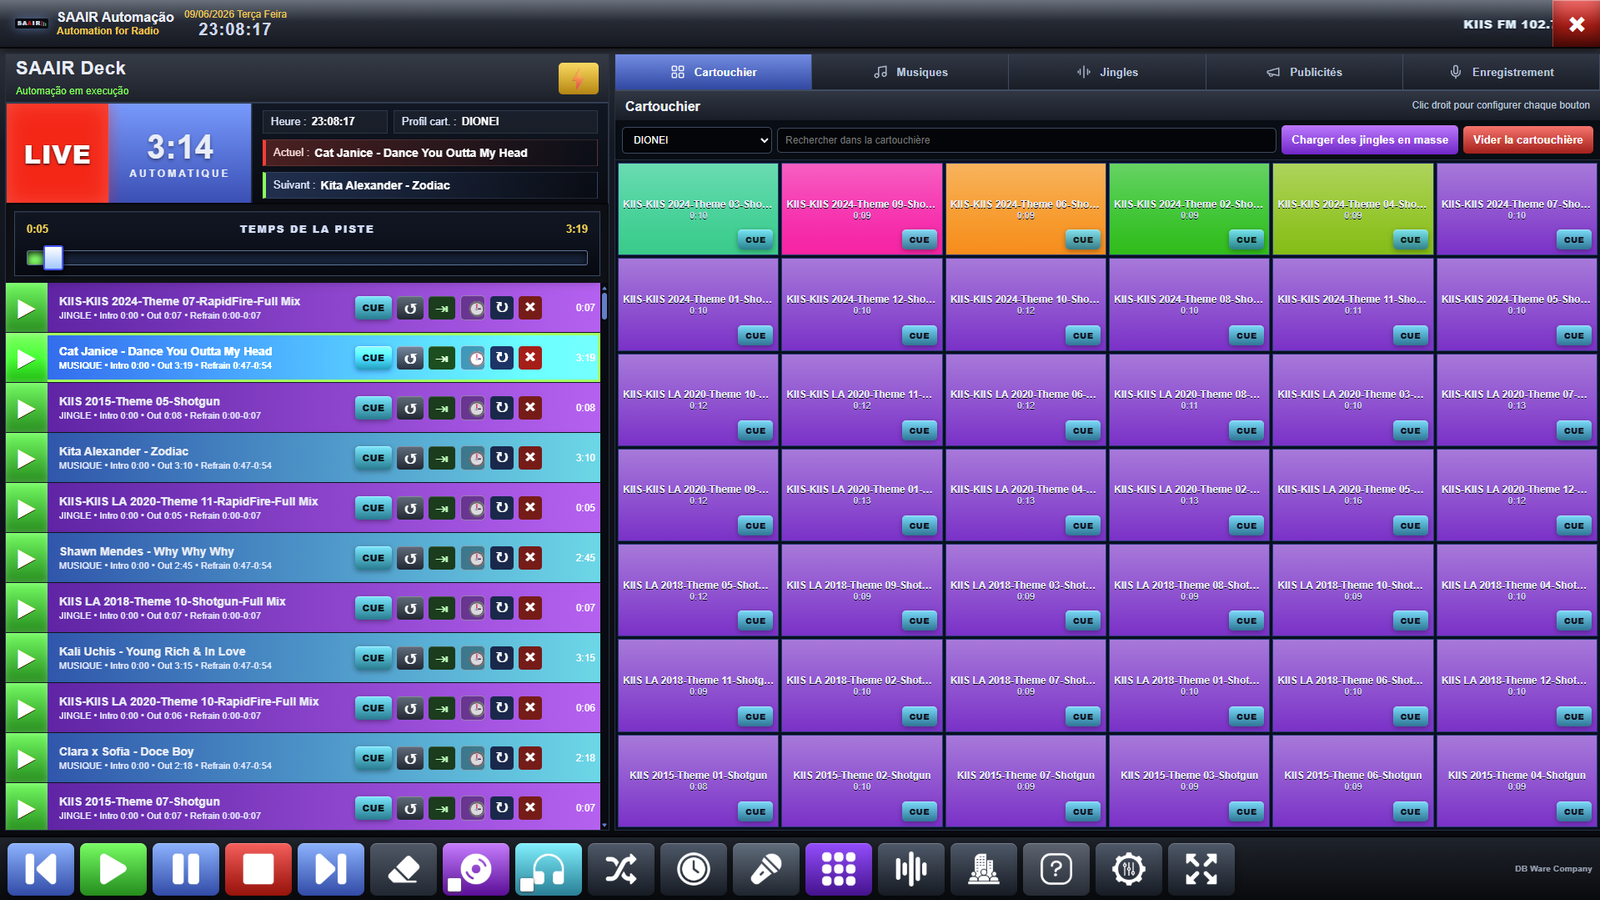This screenshot has height=900, width=1600.
Task: Switch to the Cartouchier tab
Action: [x=713, y=72]
